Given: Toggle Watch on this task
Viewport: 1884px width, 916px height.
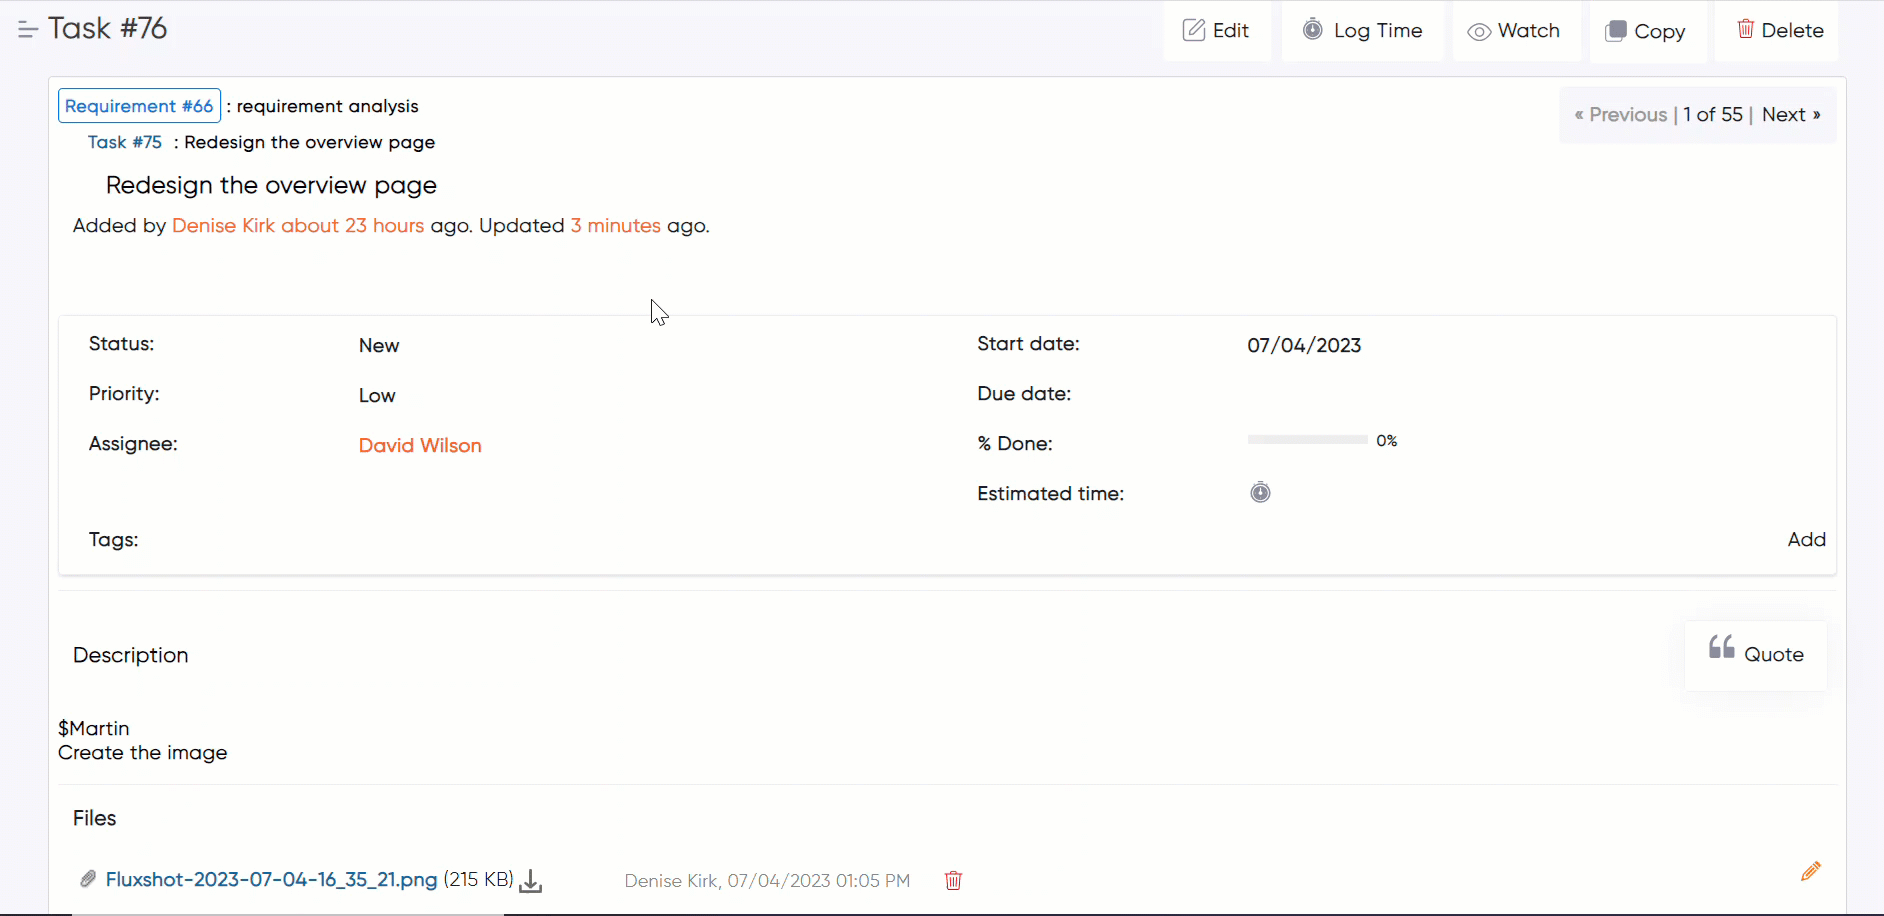Looking at the screenshot, I should (1514, 31).
